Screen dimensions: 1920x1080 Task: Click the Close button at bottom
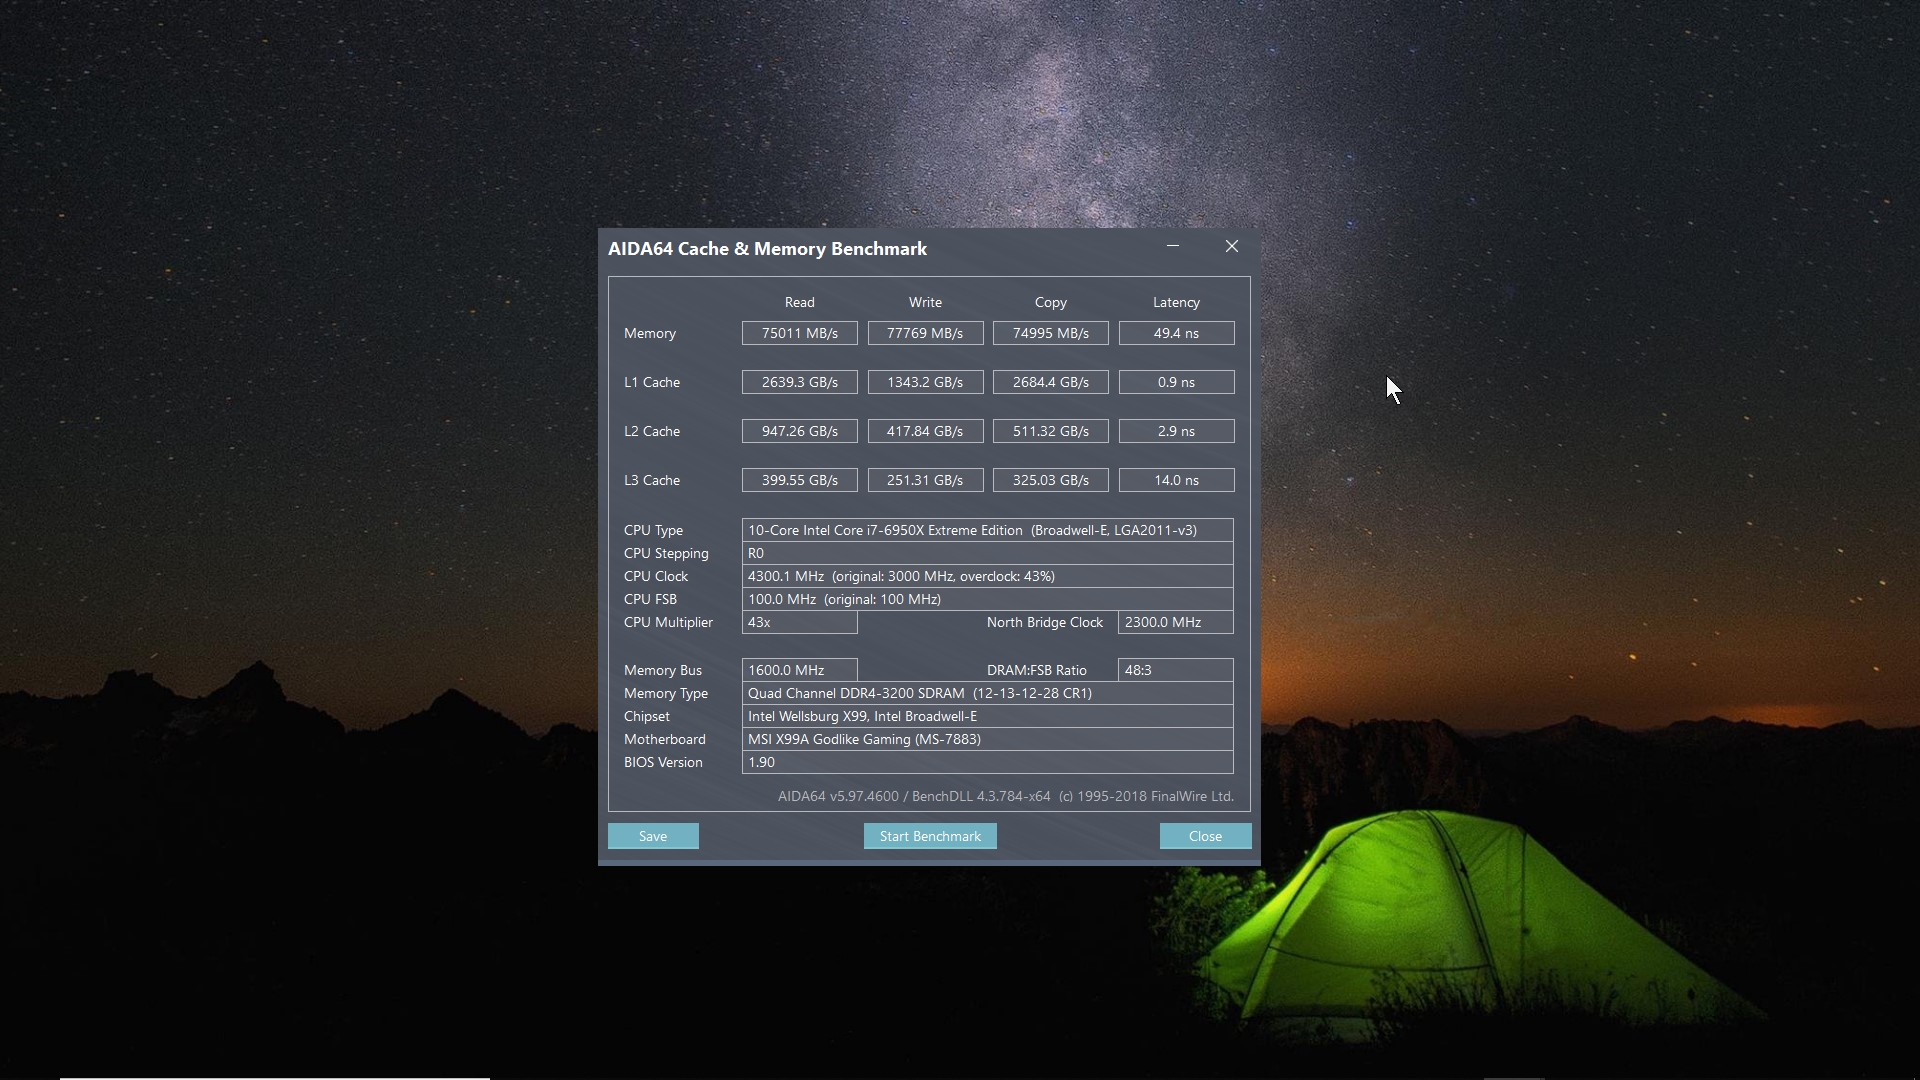coord(1205,836)
